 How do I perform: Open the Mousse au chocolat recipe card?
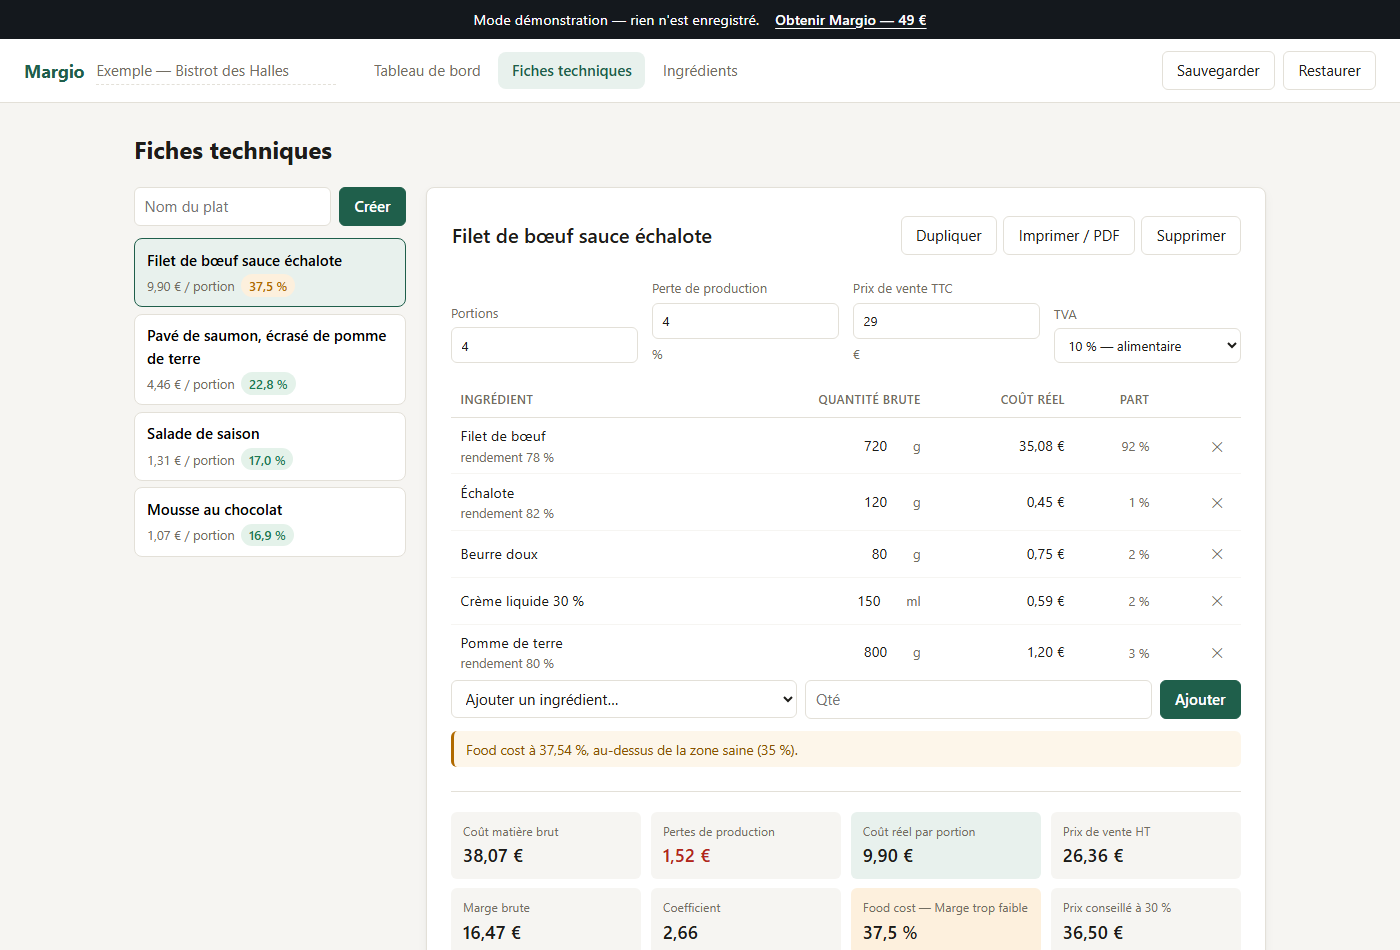coord(270,522)
